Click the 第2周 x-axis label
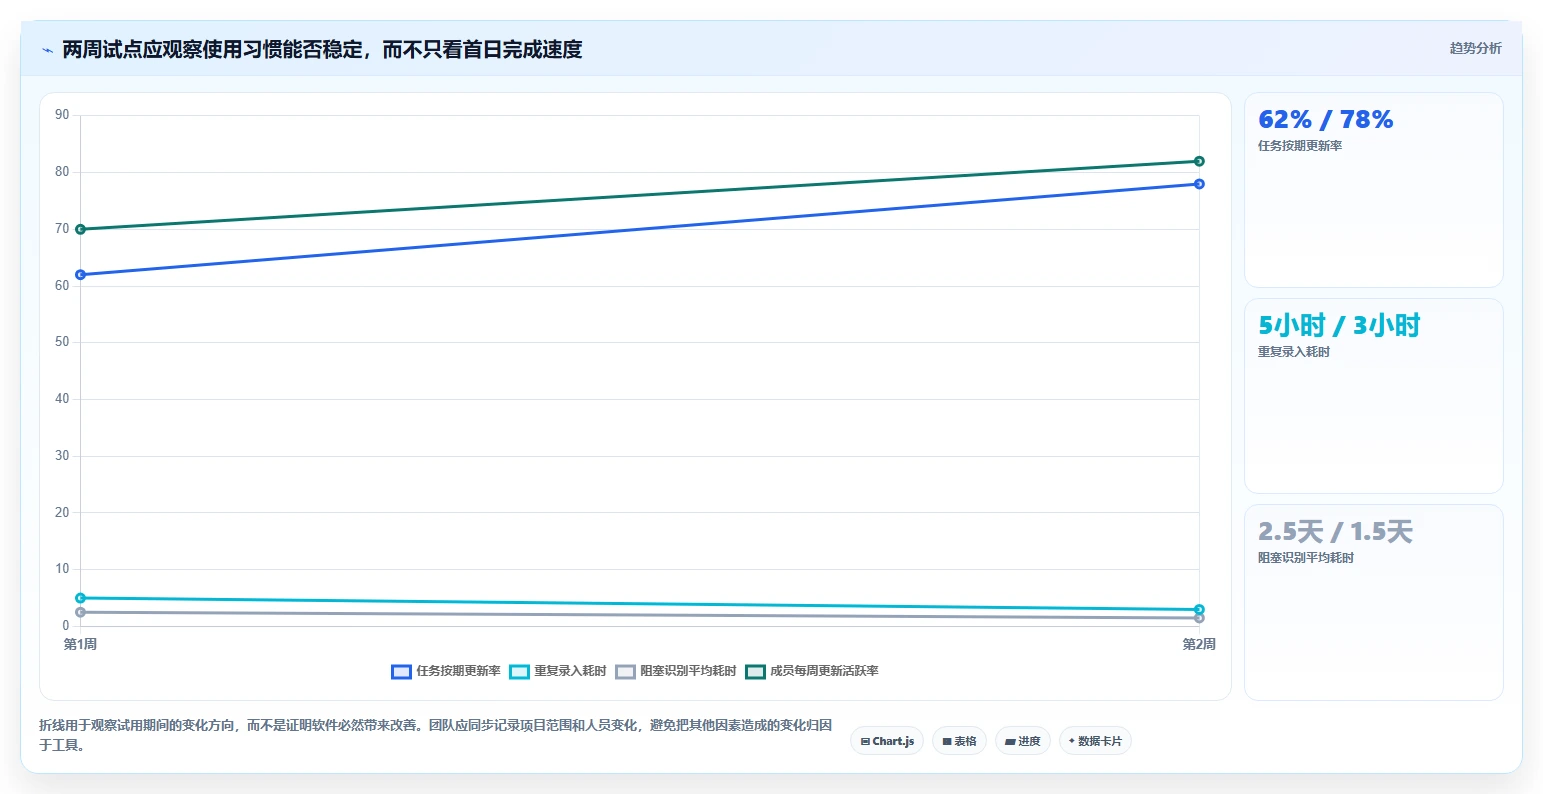 1199,644
